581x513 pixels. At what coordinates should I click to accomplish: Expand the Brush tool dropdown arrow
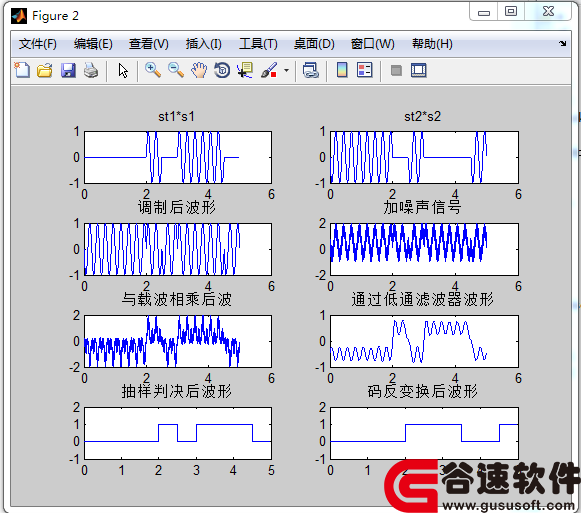click(x=286, y=70)
